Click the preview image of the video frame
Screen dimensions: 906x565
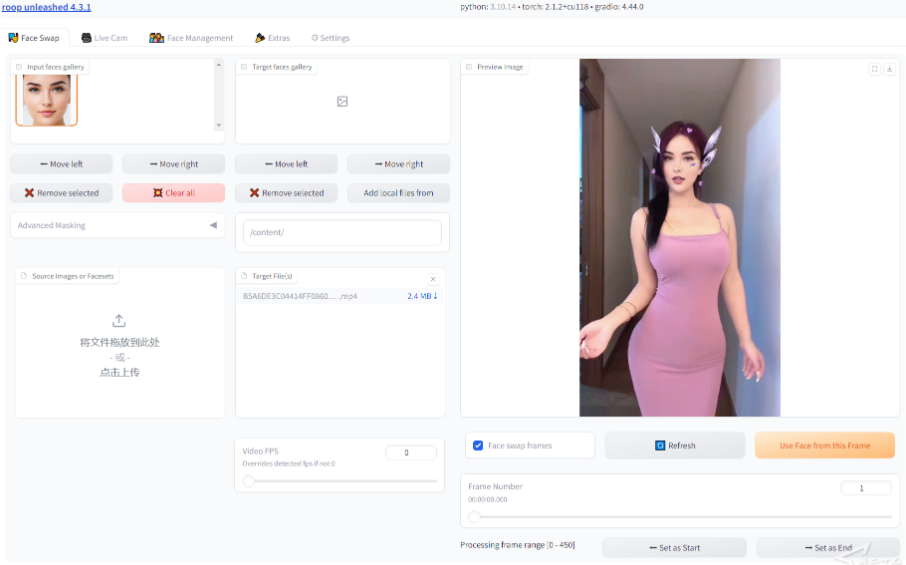click(x=680, y=237)
